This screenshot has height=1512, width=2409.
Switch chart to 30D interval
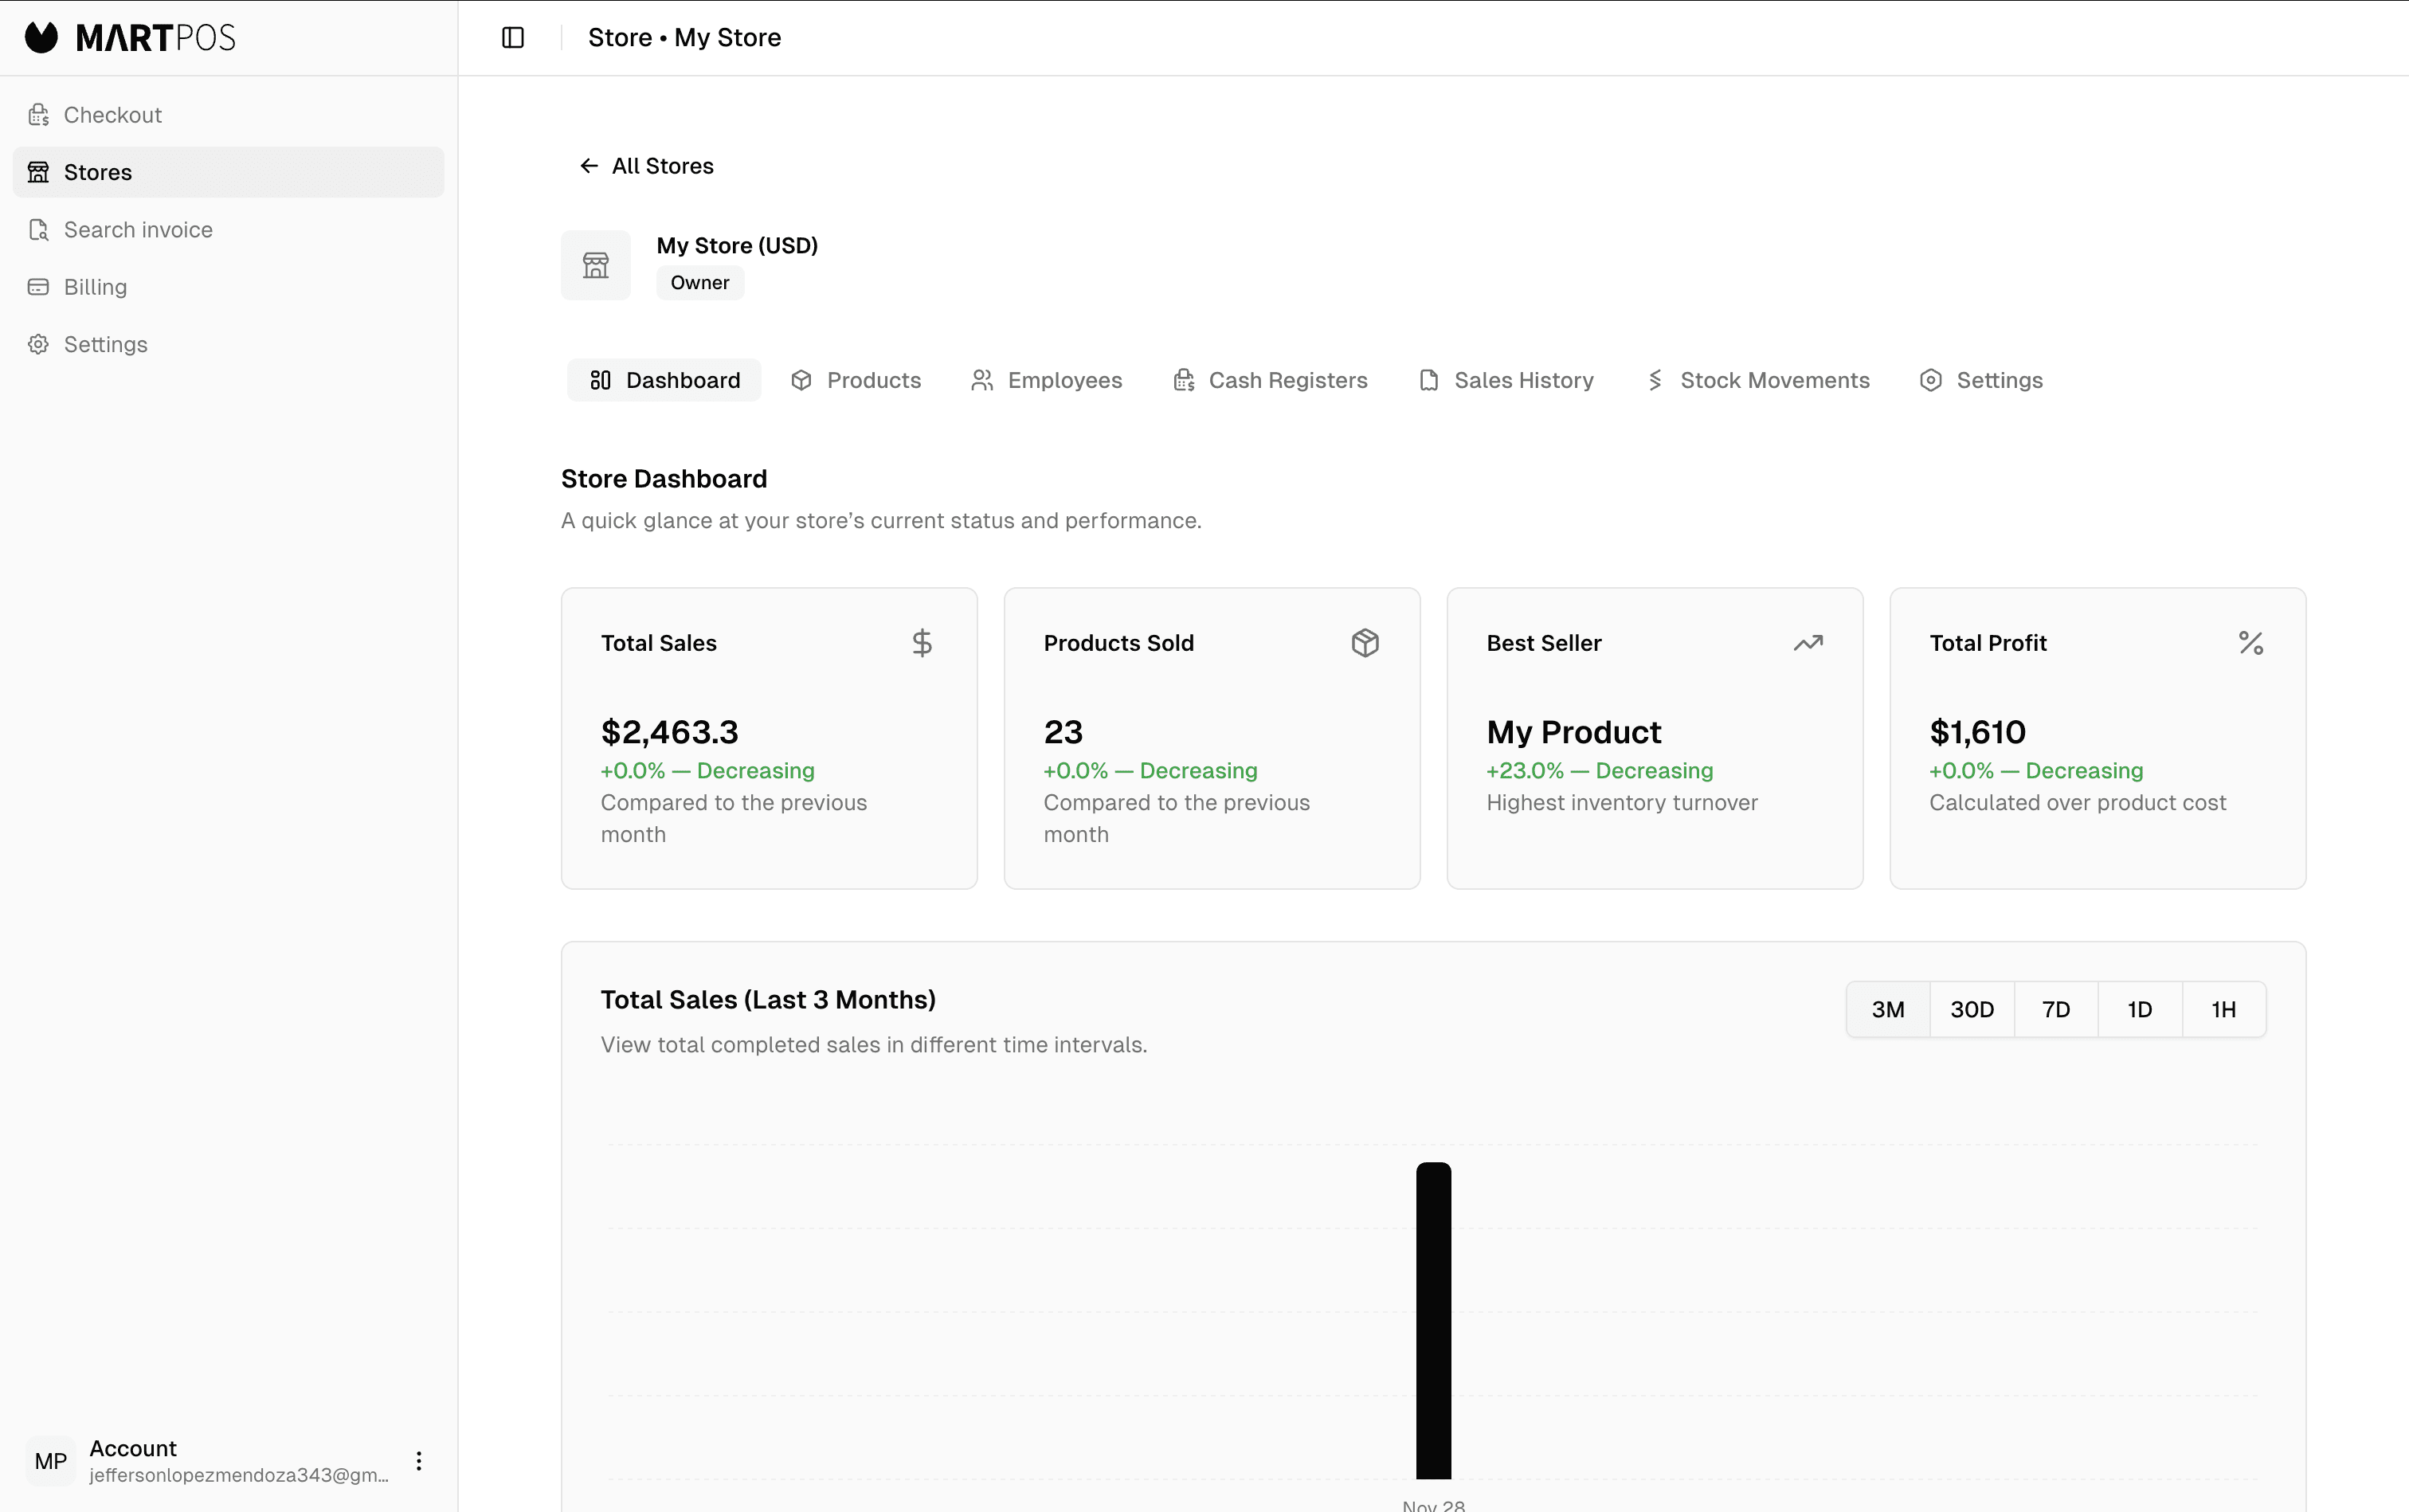click(x=1971, y=1010)
